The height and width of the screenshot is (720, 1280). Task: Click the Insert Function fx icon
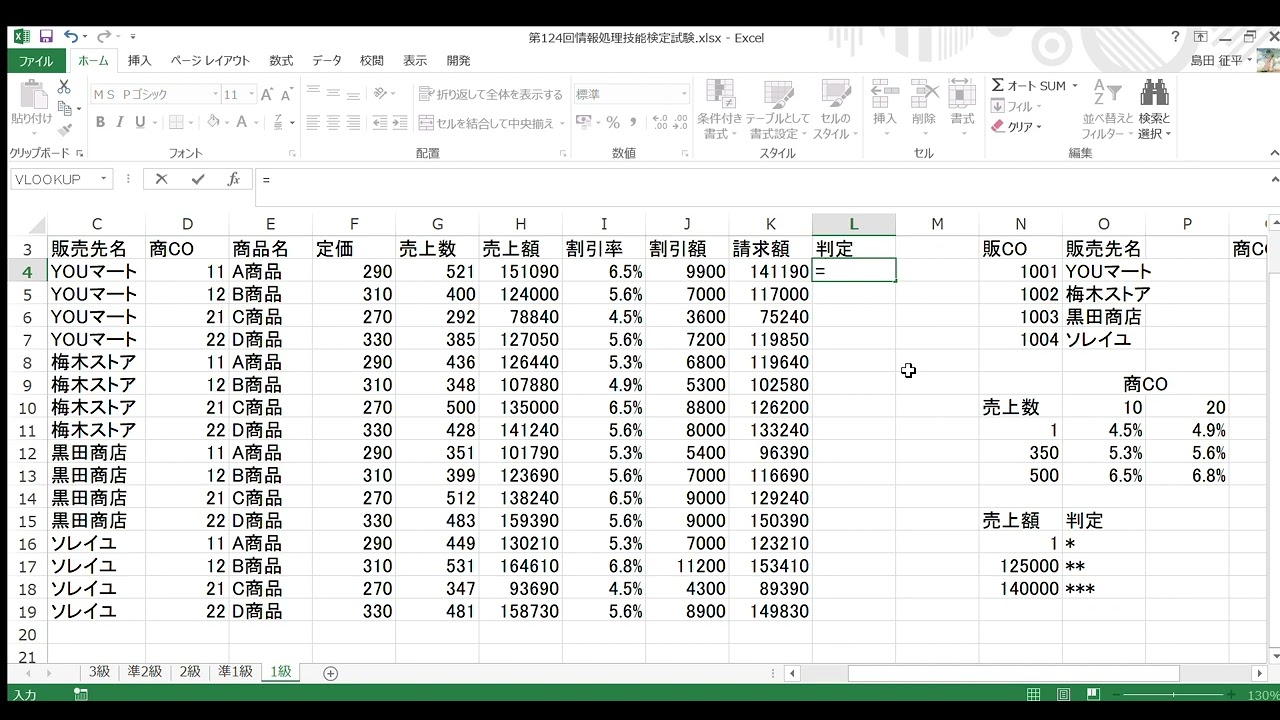click(233, 180)
